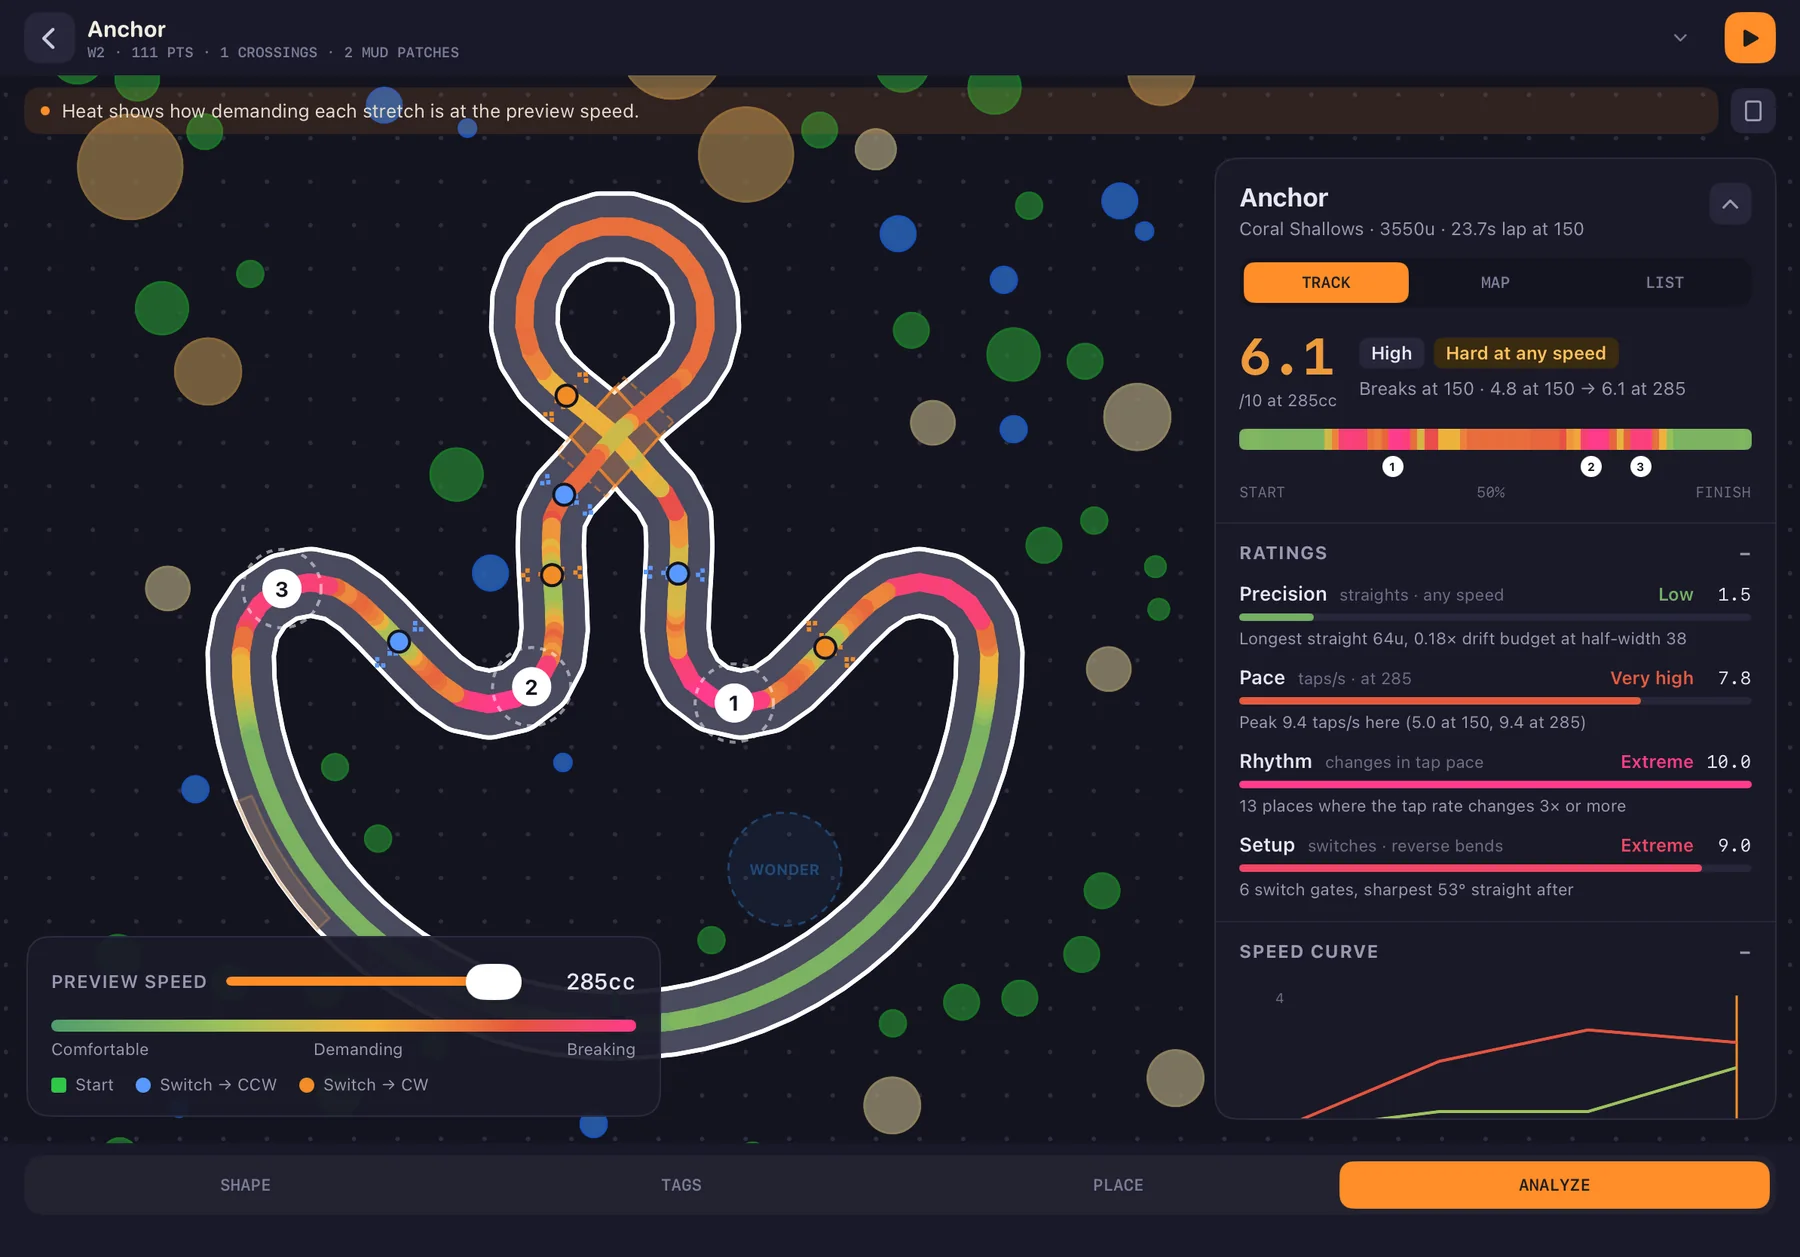Select marker 1 on the heat strip
Screen dimensions: 1800x1257
tap(1392, 467)
